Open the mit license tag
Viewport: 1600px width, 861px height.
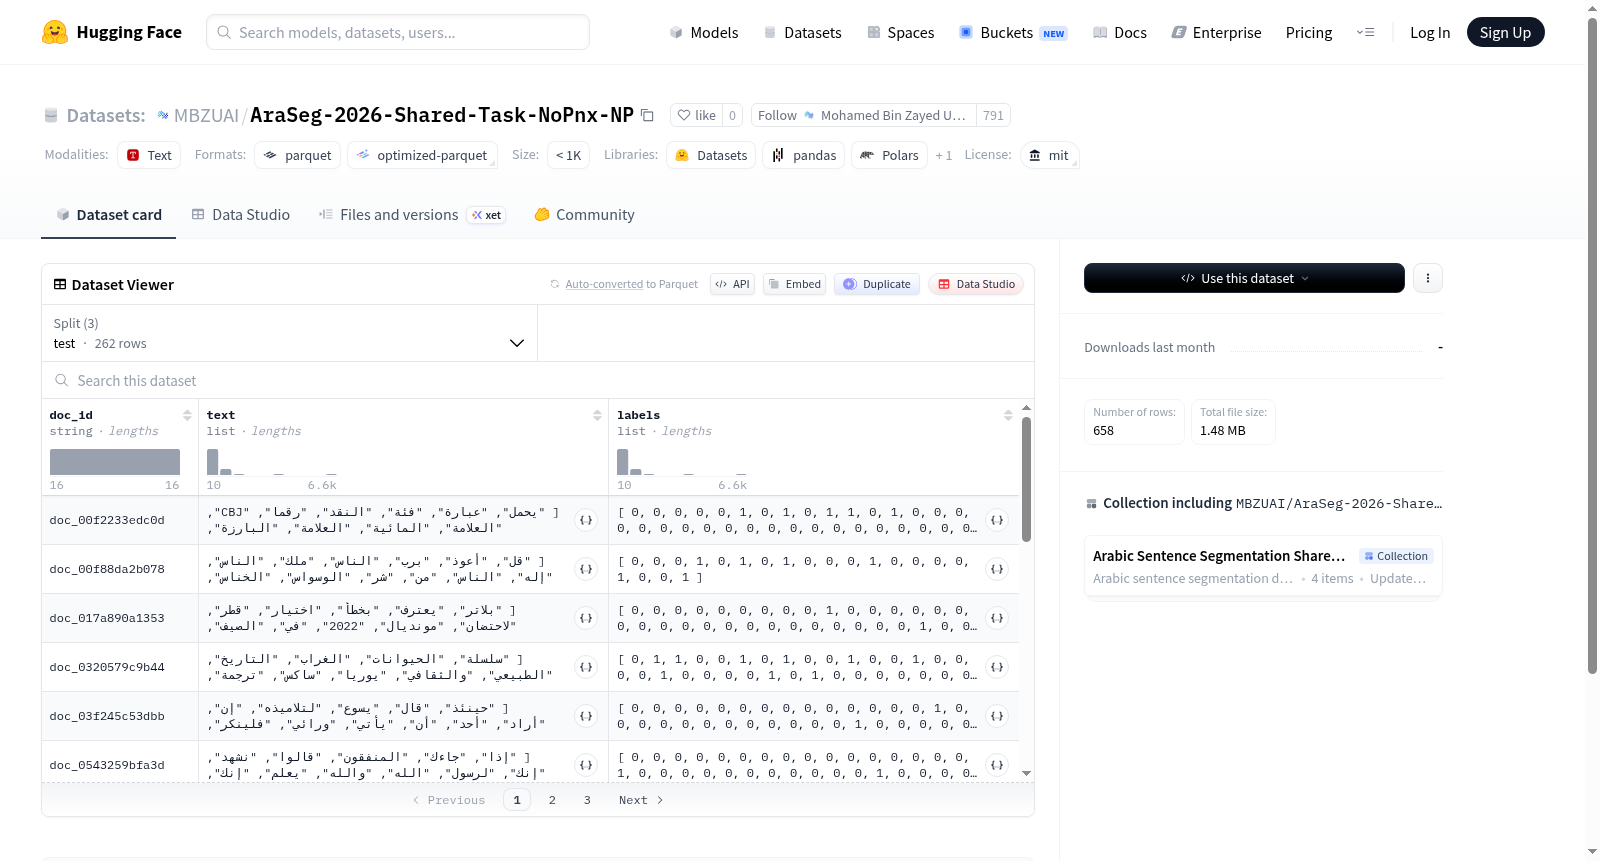1049,155
